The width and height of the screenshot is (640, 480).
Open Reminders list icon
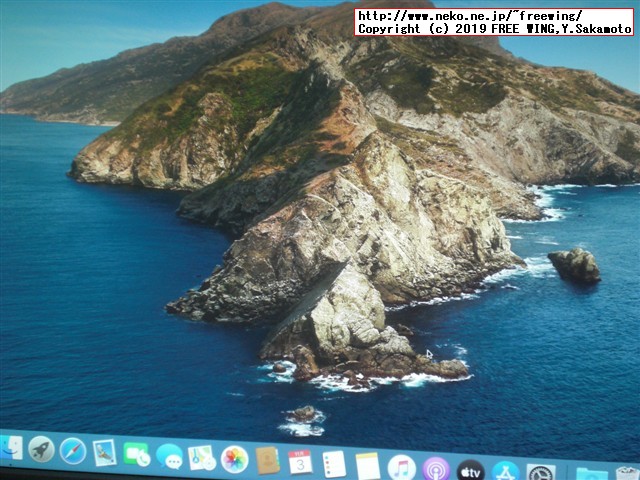click(x=334, y=464)
